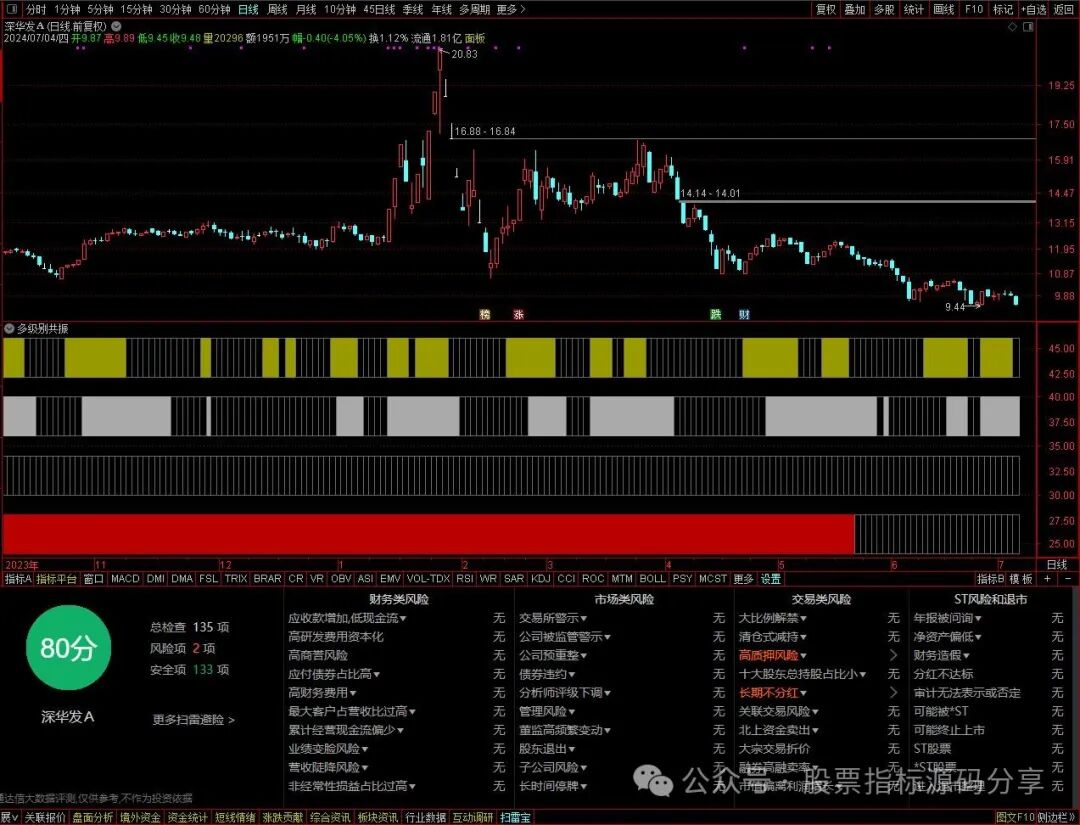This screenshot has width=1080, height=825.
Task: Expand the 交易所警示 risk item
Action: (x=553, y=618)
